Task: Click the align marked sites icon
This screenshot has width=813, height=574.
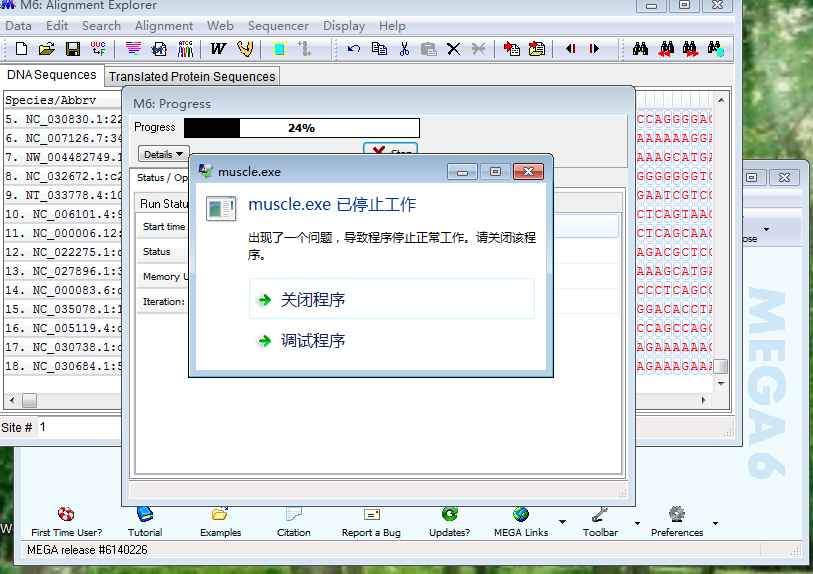Action: [x=304, y=49]
